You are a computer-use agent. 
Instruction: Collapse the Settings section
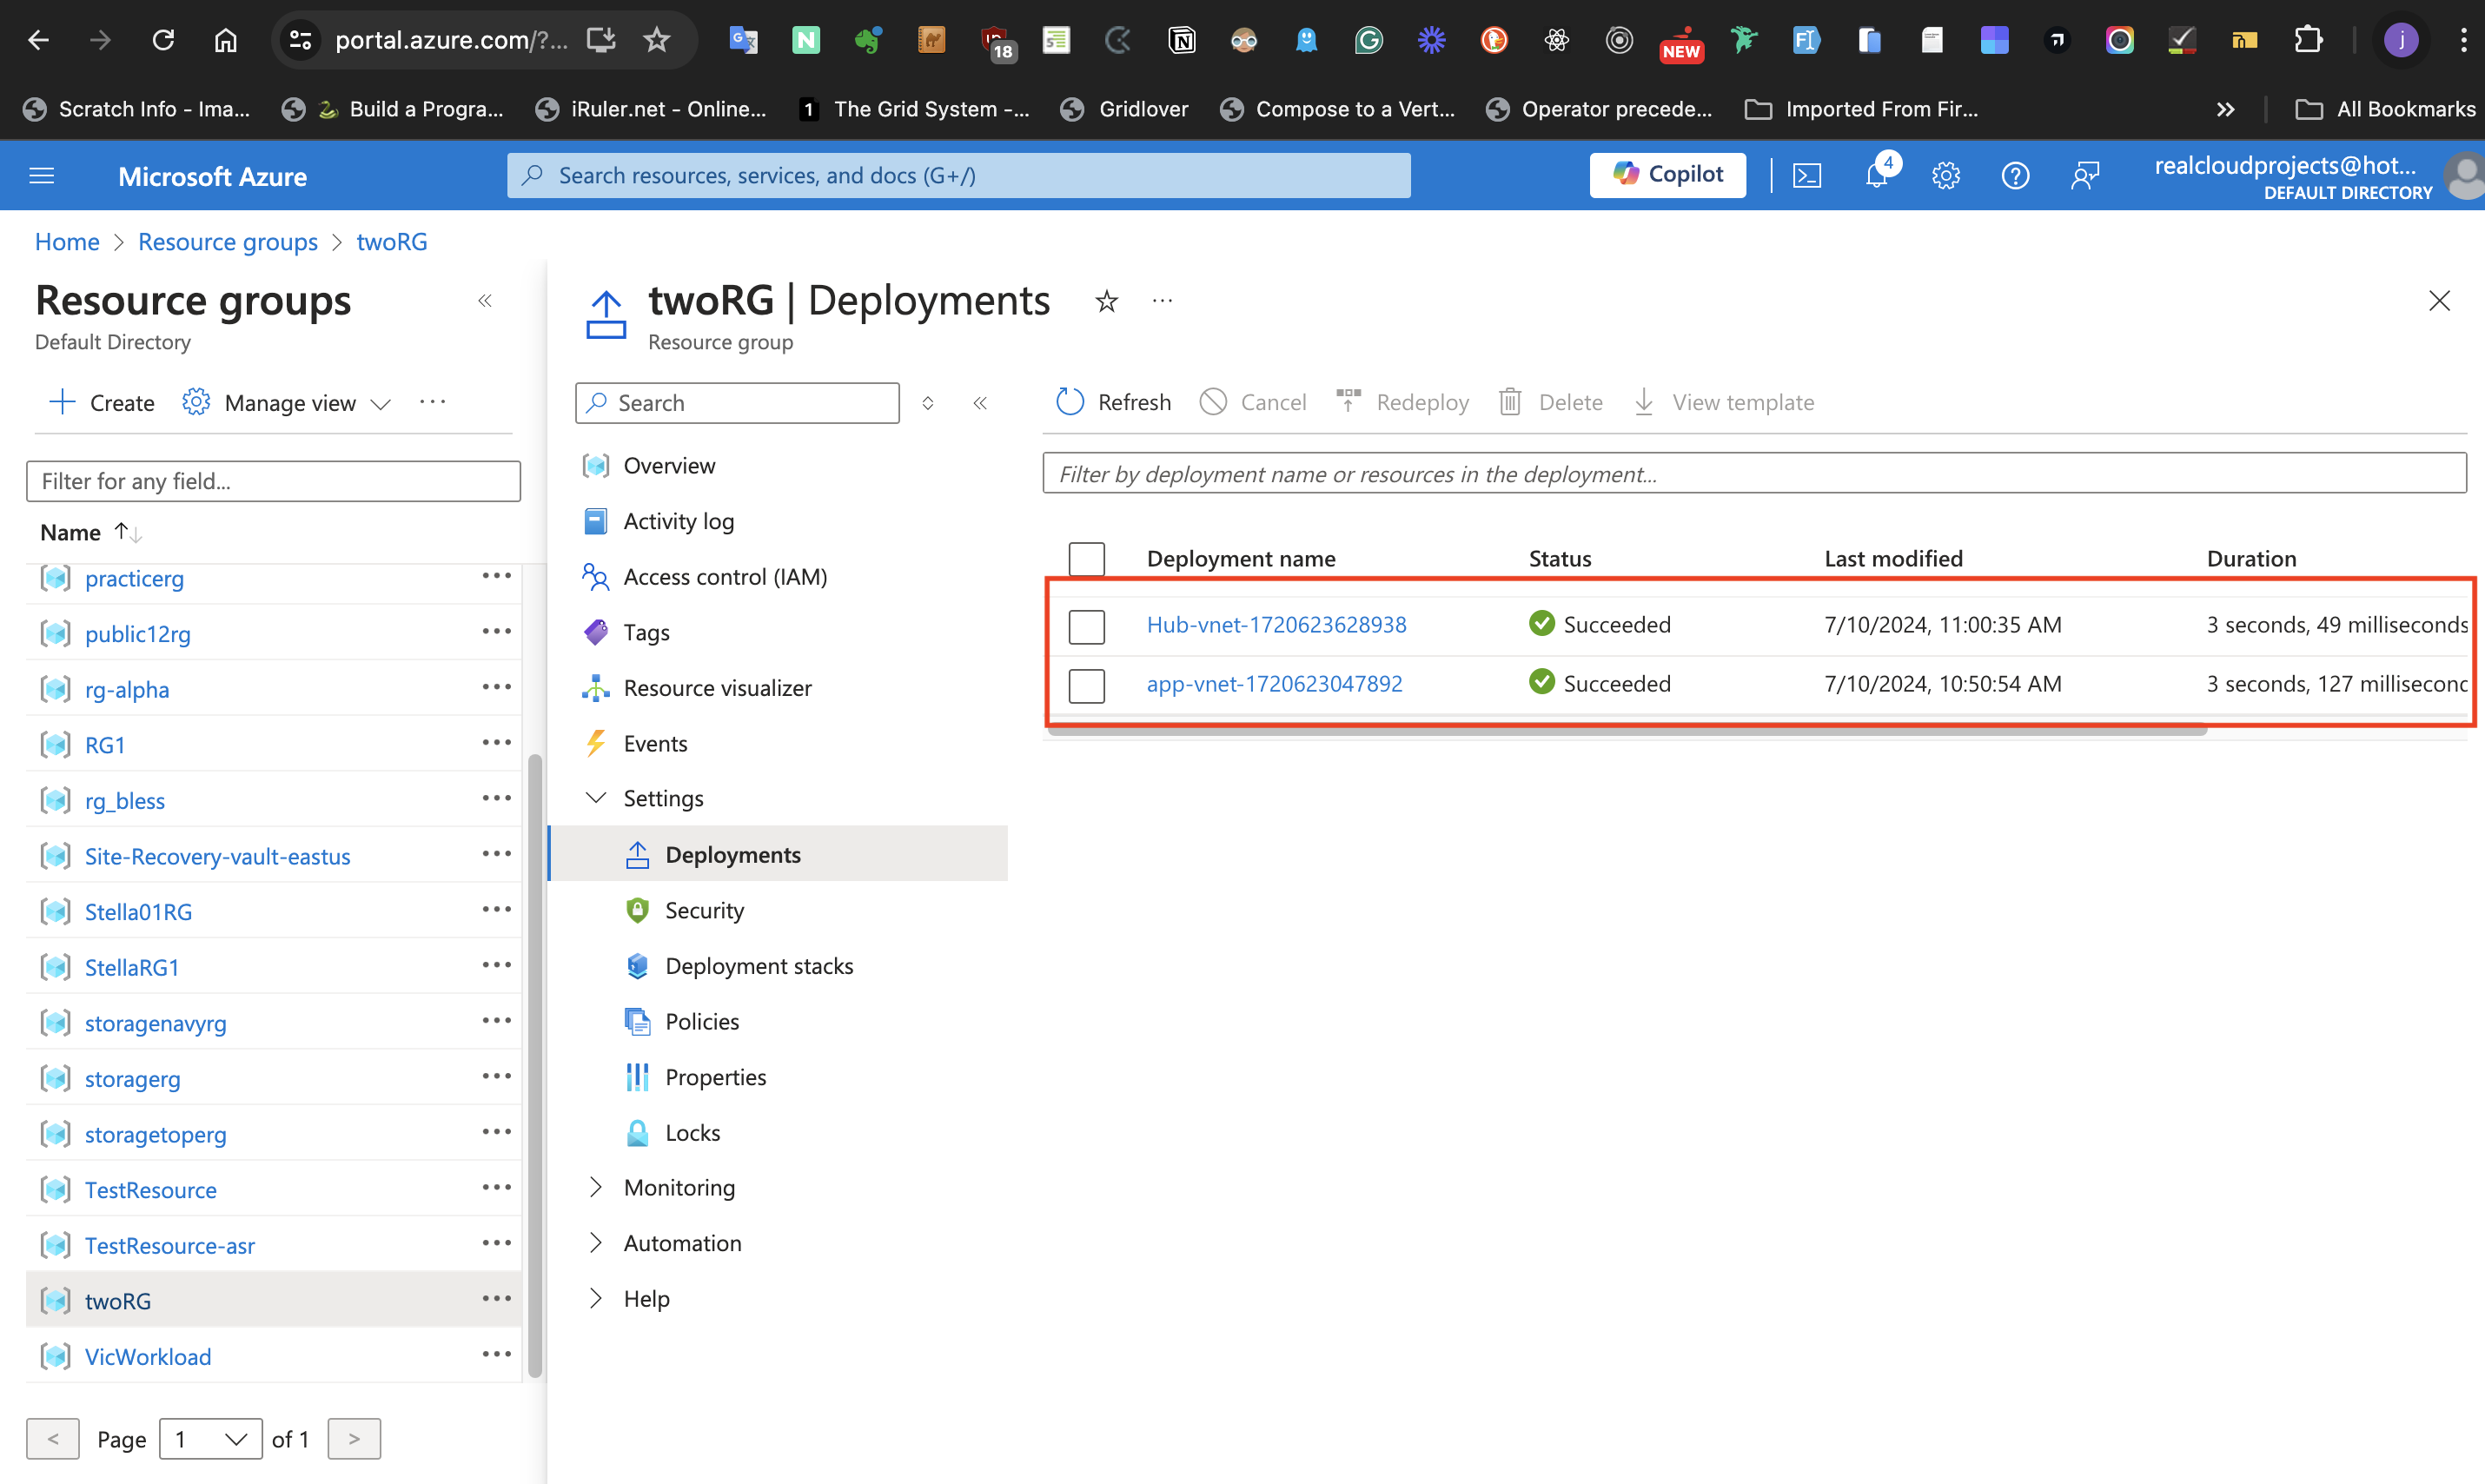pyautogui.click(x=596, y=798)
